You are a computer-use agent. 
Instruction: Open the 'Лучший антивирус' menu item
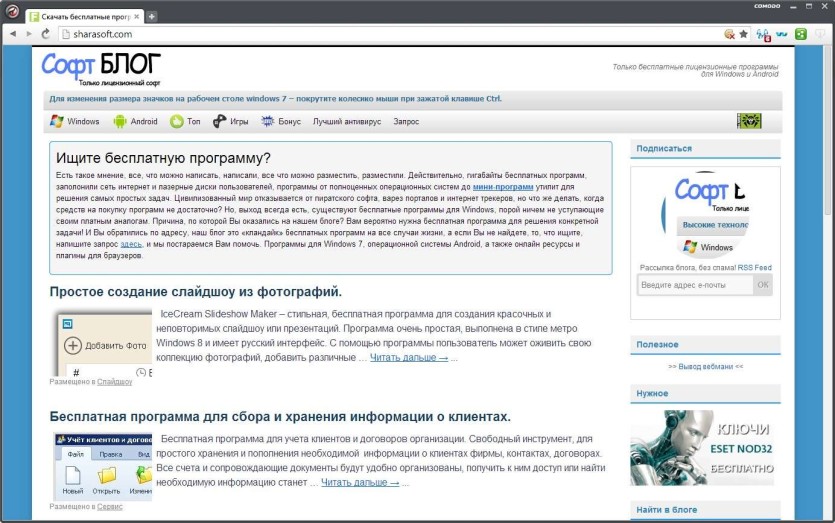[x=347, y=121]
